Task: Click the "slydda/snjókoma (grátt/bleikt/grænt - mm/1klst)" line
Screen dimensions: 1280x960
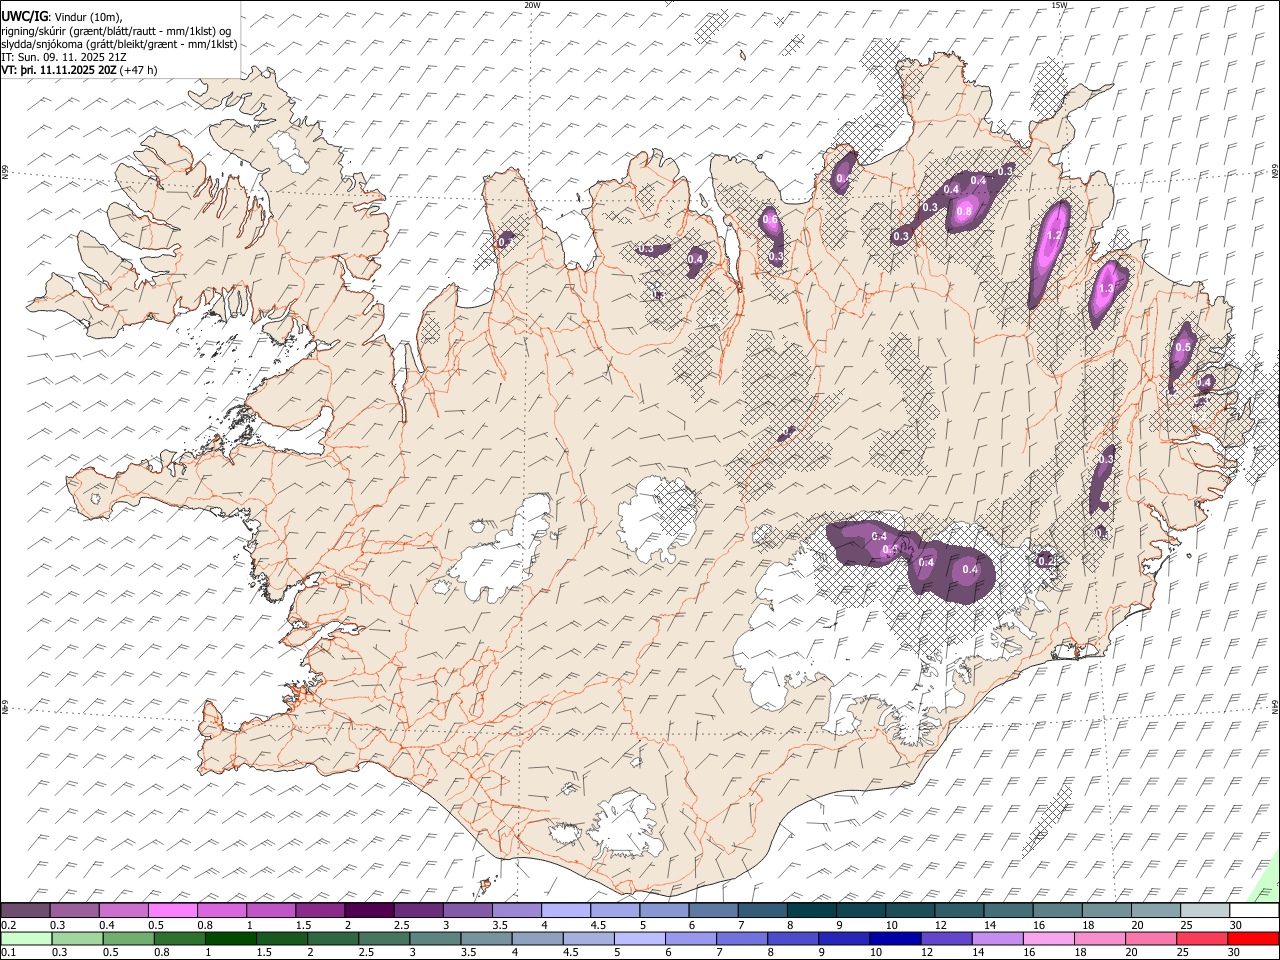Action: click(119, 44)
